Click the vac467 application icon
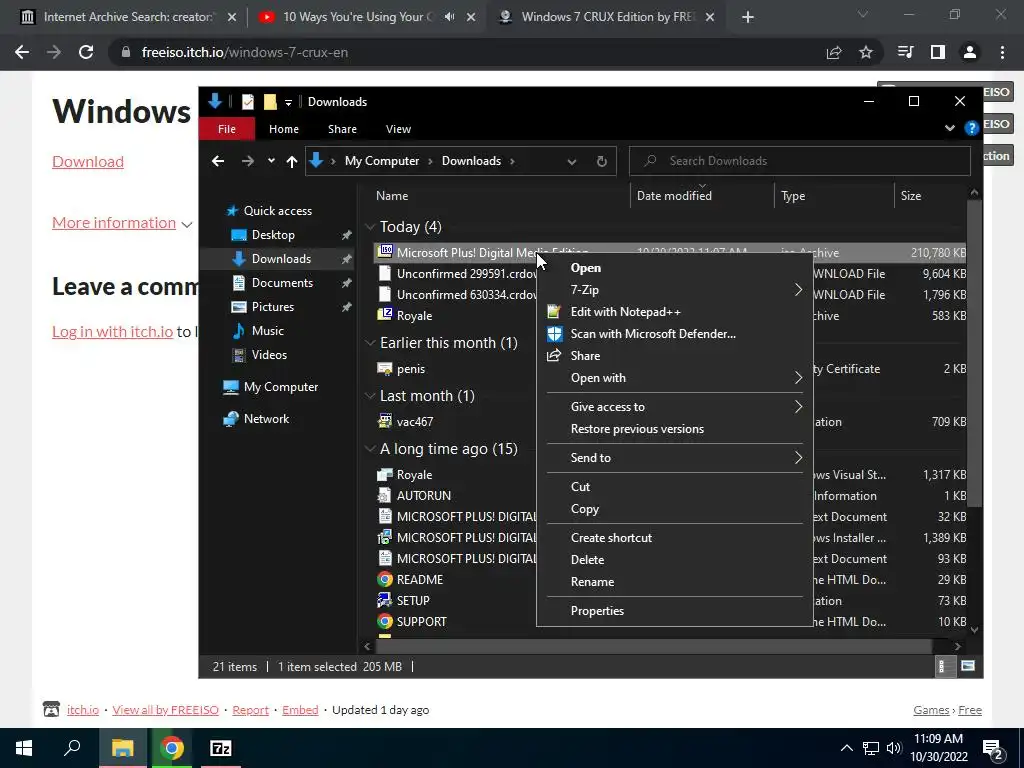 (385, 421)
